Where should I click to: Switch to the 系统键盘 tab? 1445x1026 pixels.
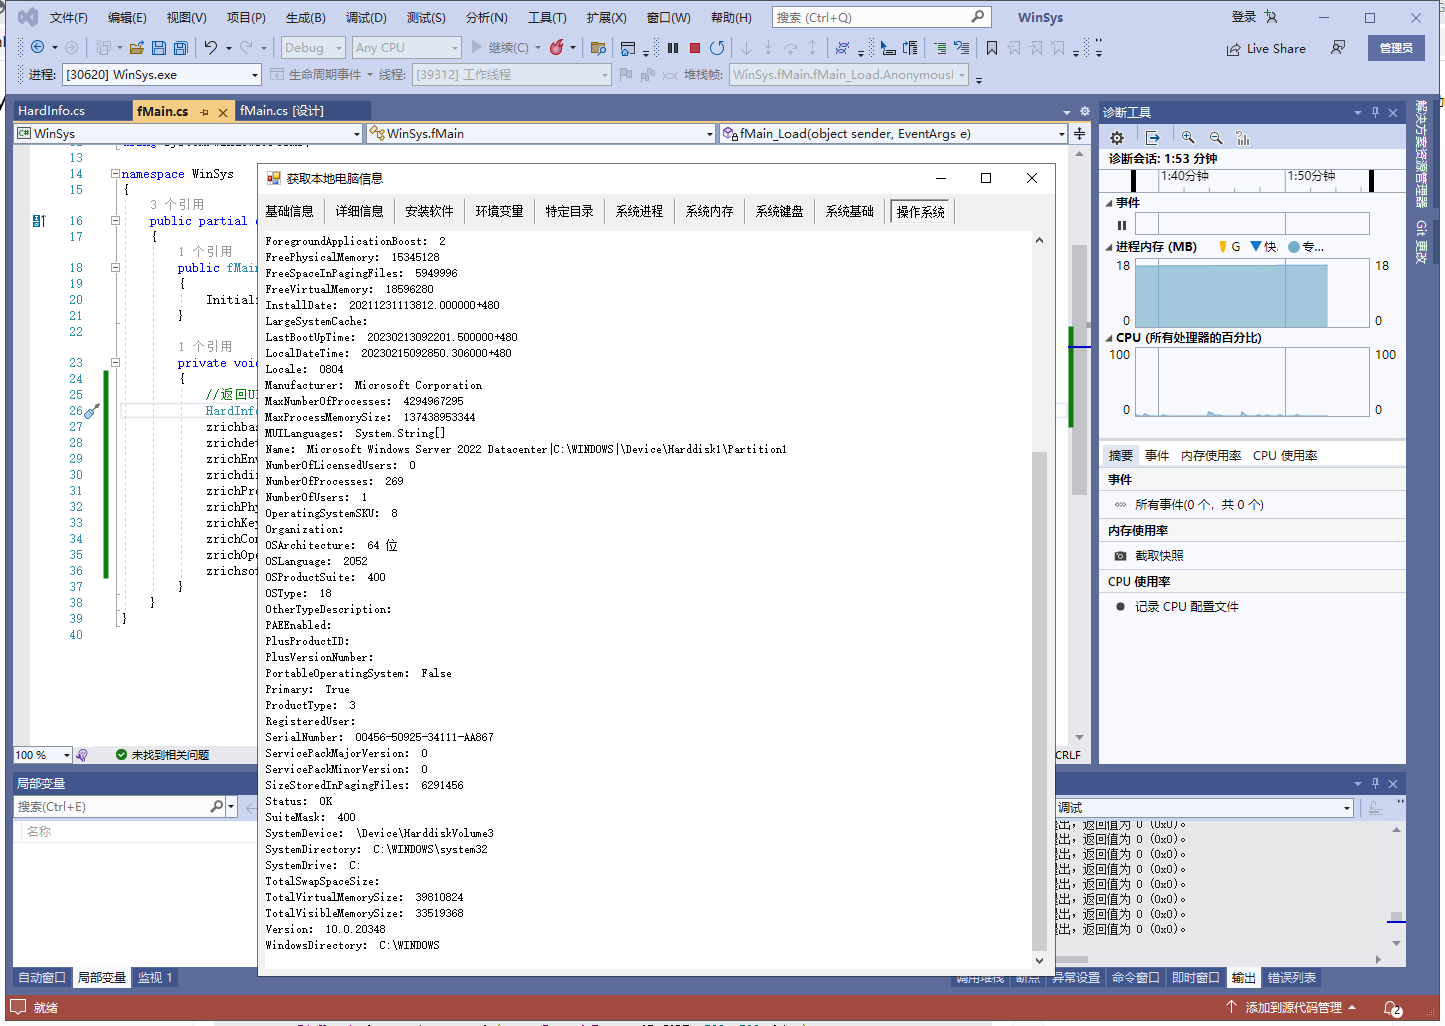coord(779,211)
